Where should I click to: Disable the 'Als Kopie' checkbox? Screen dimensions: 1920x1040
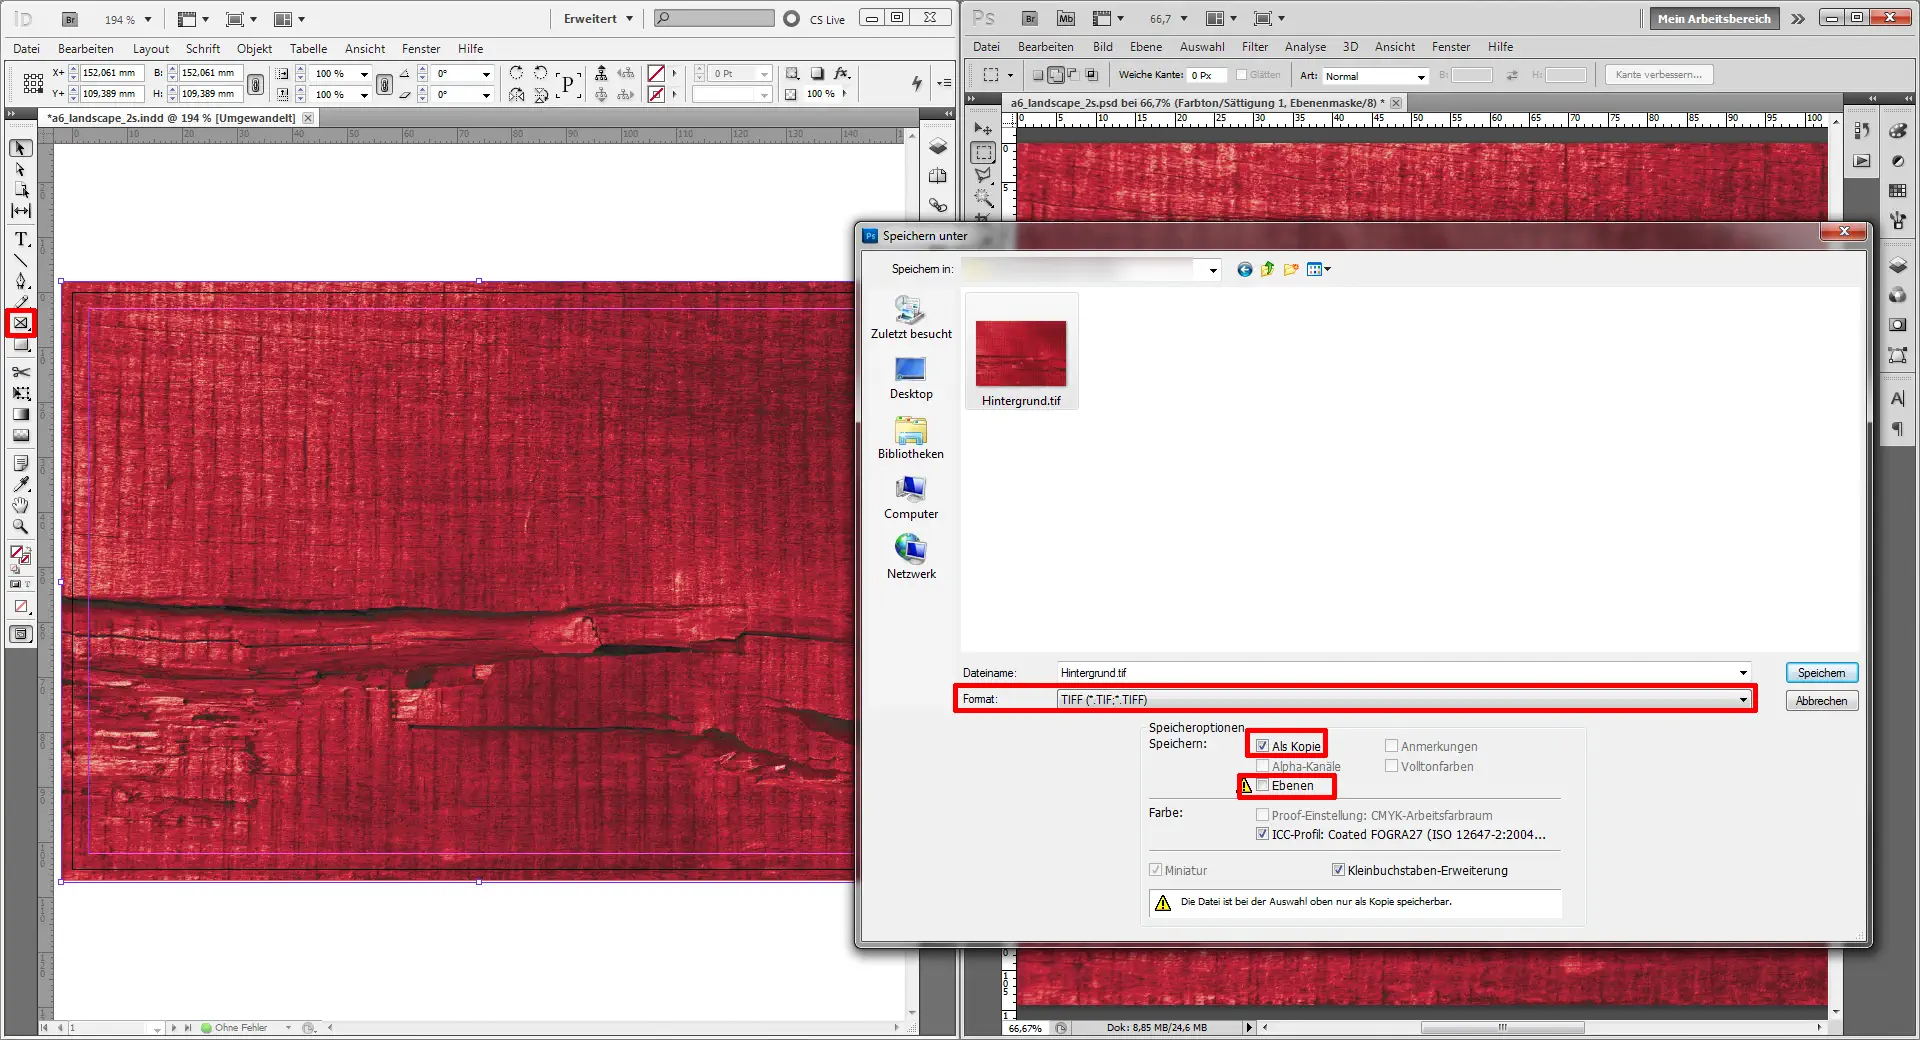click(1261, 745)
